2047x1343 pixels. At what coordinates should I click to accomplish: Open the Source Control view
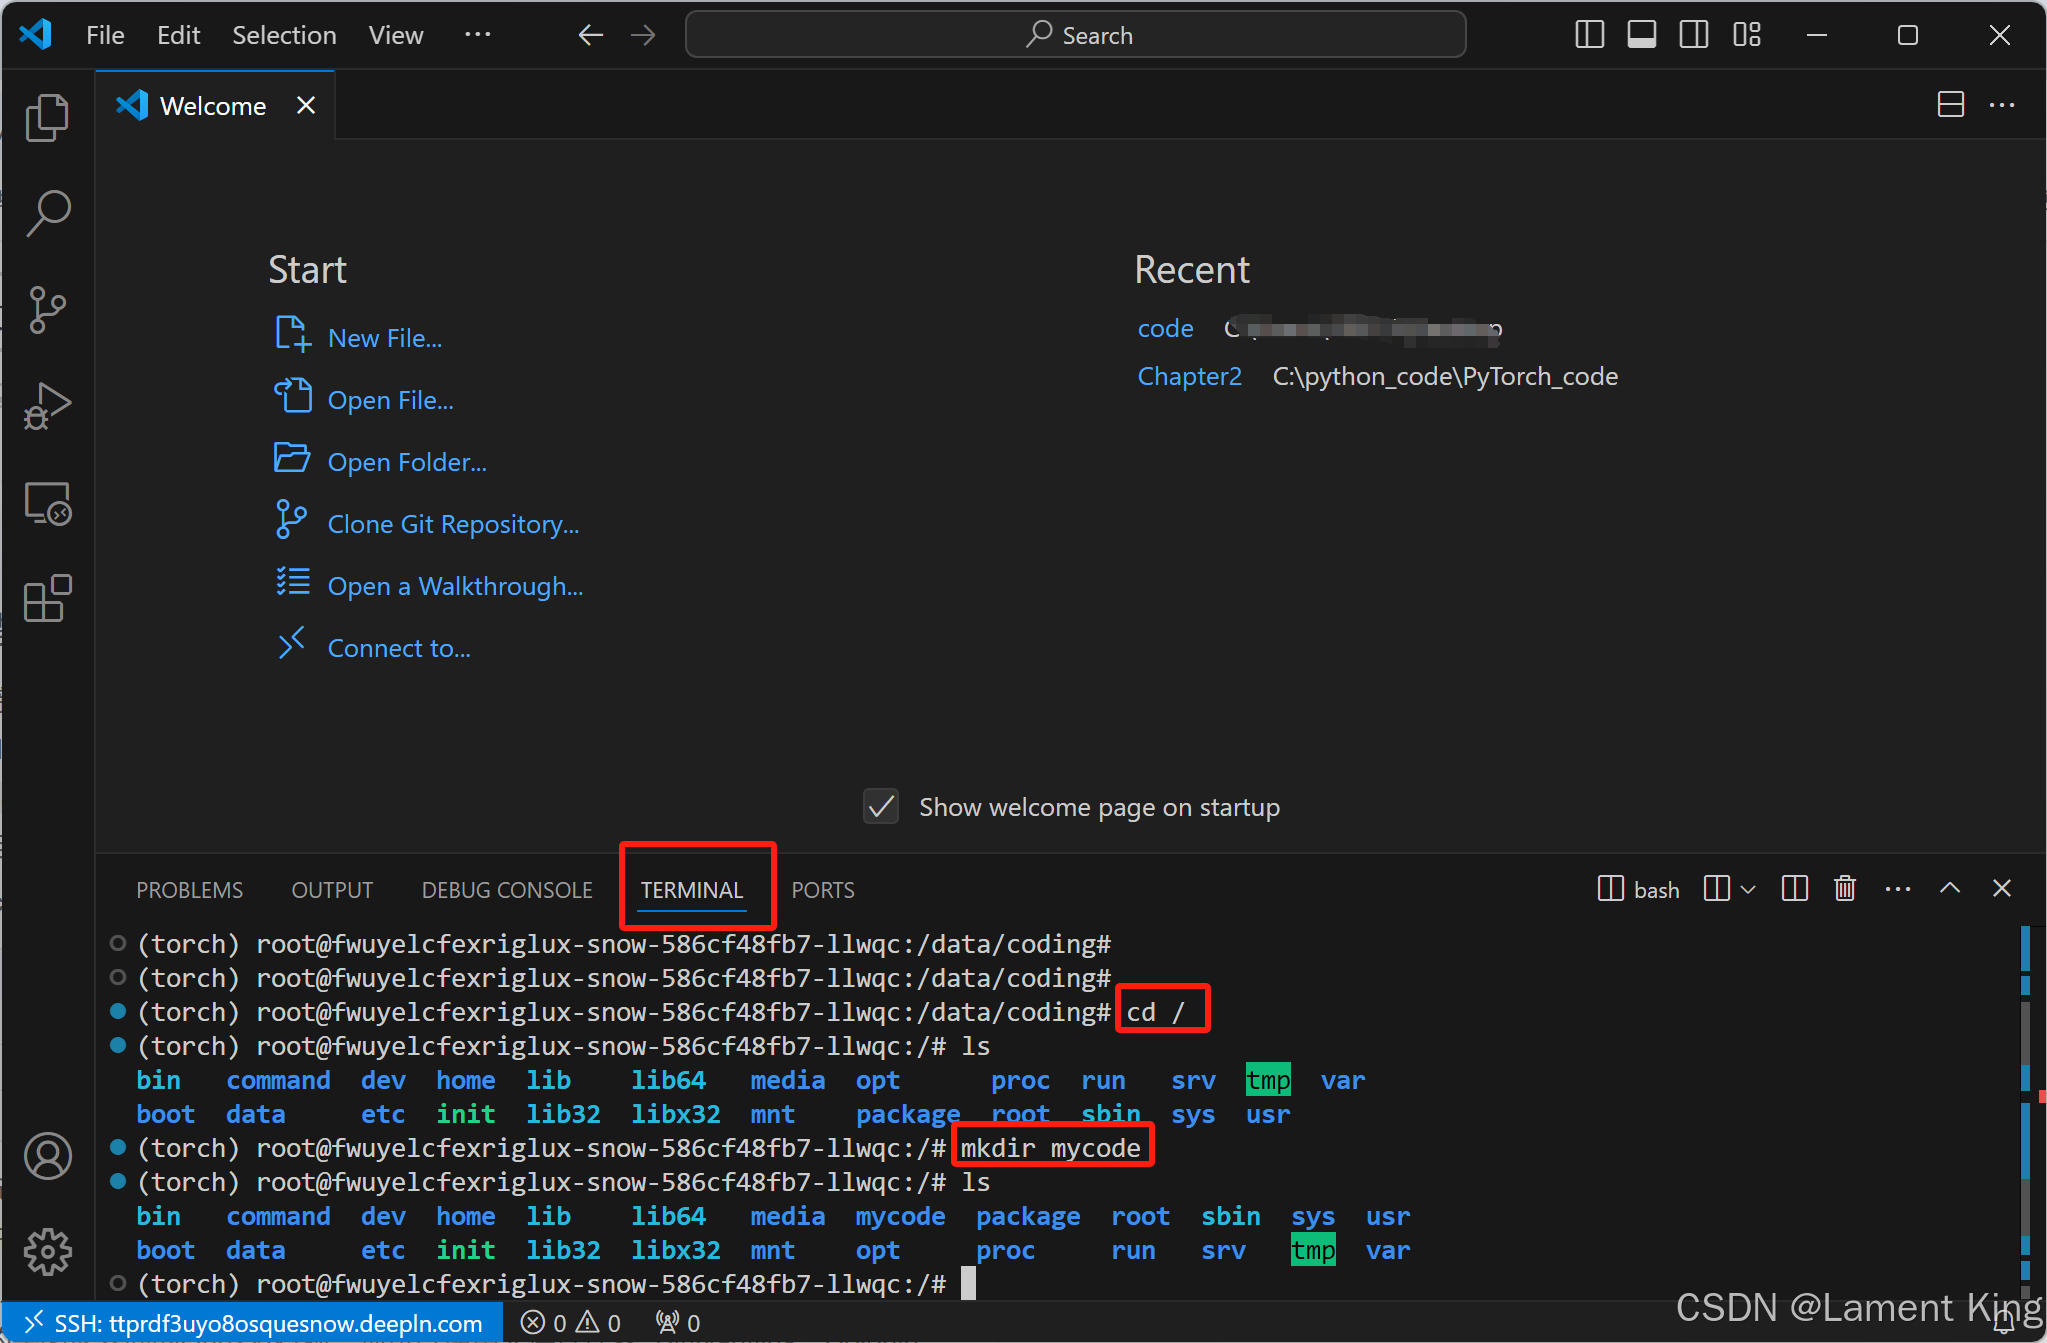coord(47,310)
